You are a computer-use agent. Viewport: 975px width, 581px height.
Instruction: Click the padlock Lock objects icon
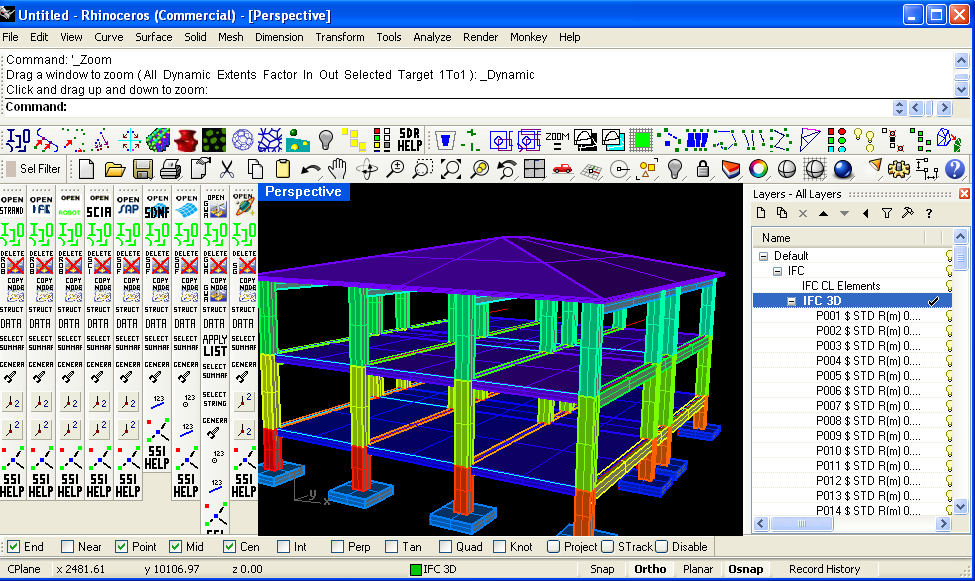click(703, 169)
